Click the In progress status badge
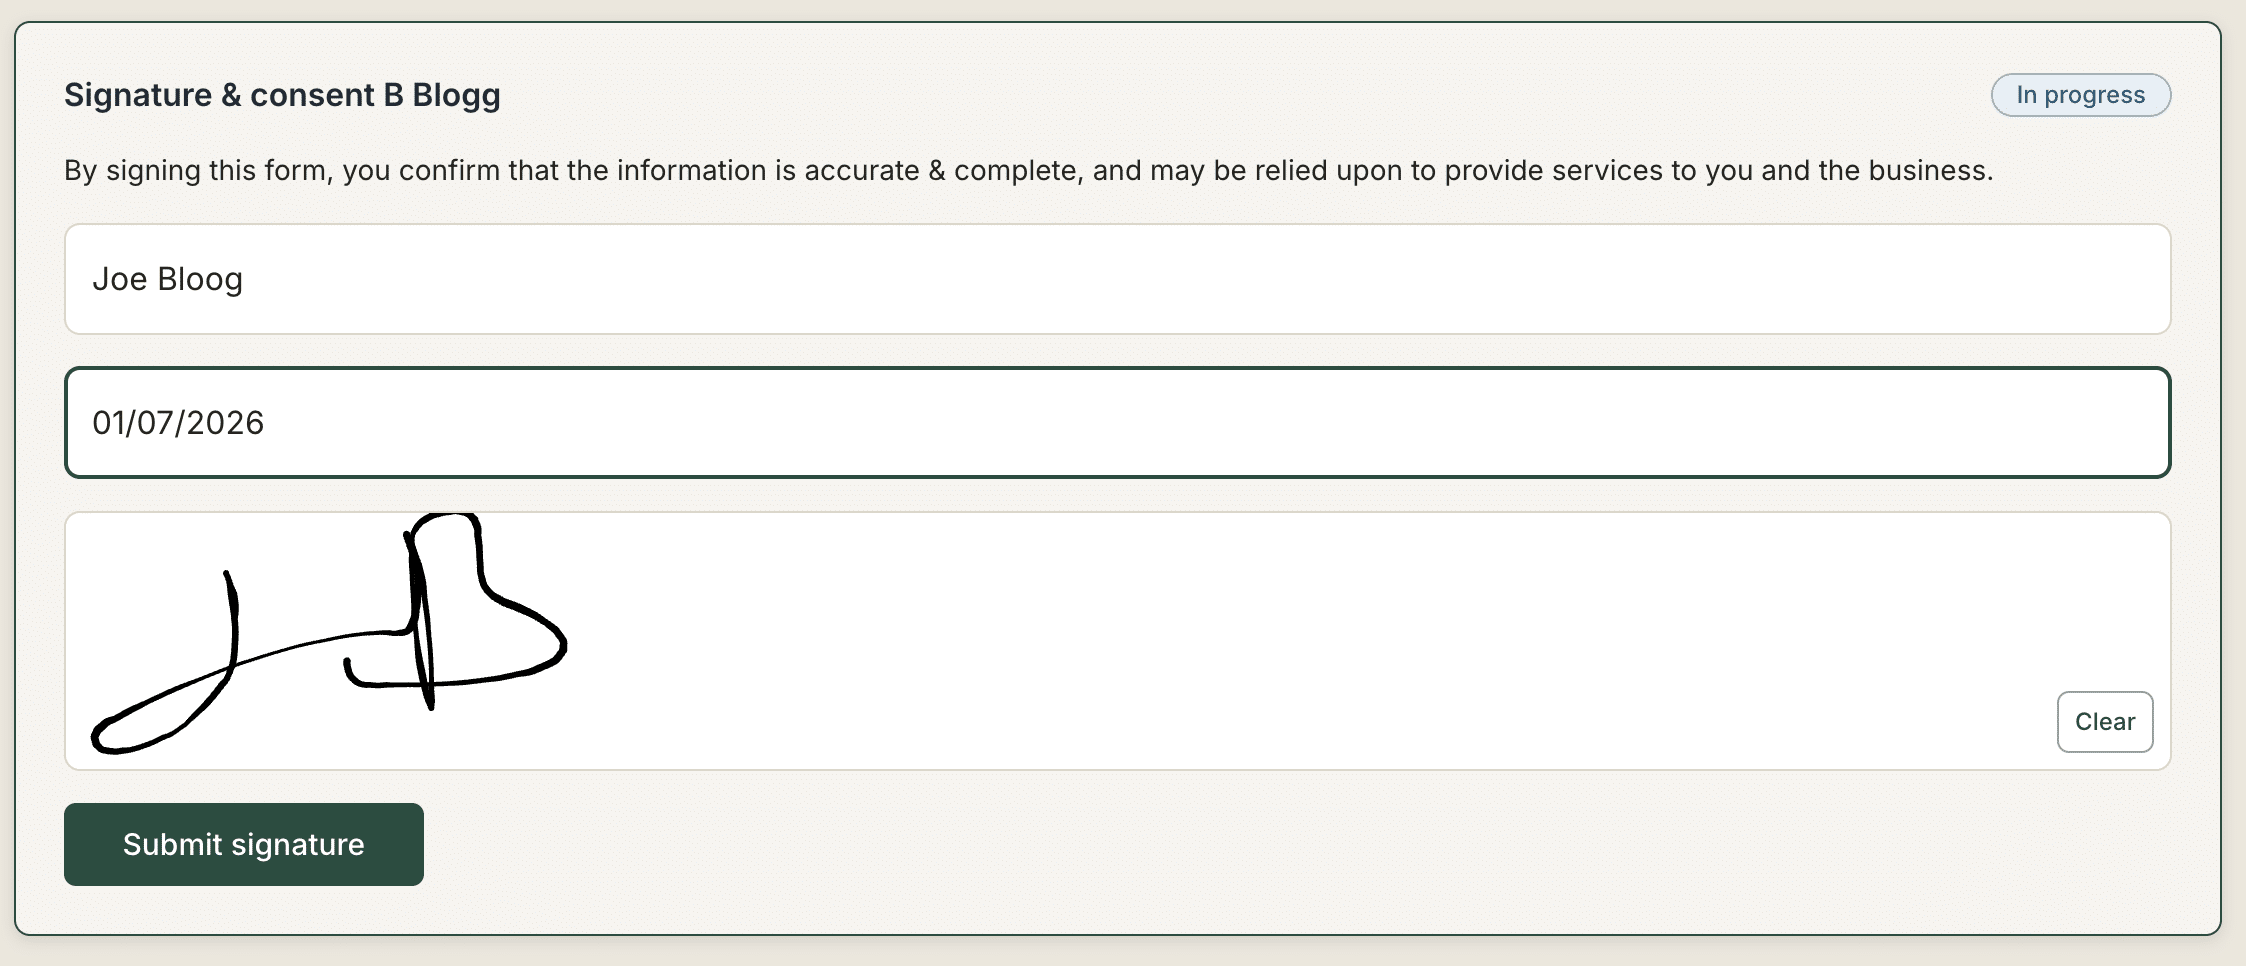Screen dimensions: 2246x966 click(2080, 95)
